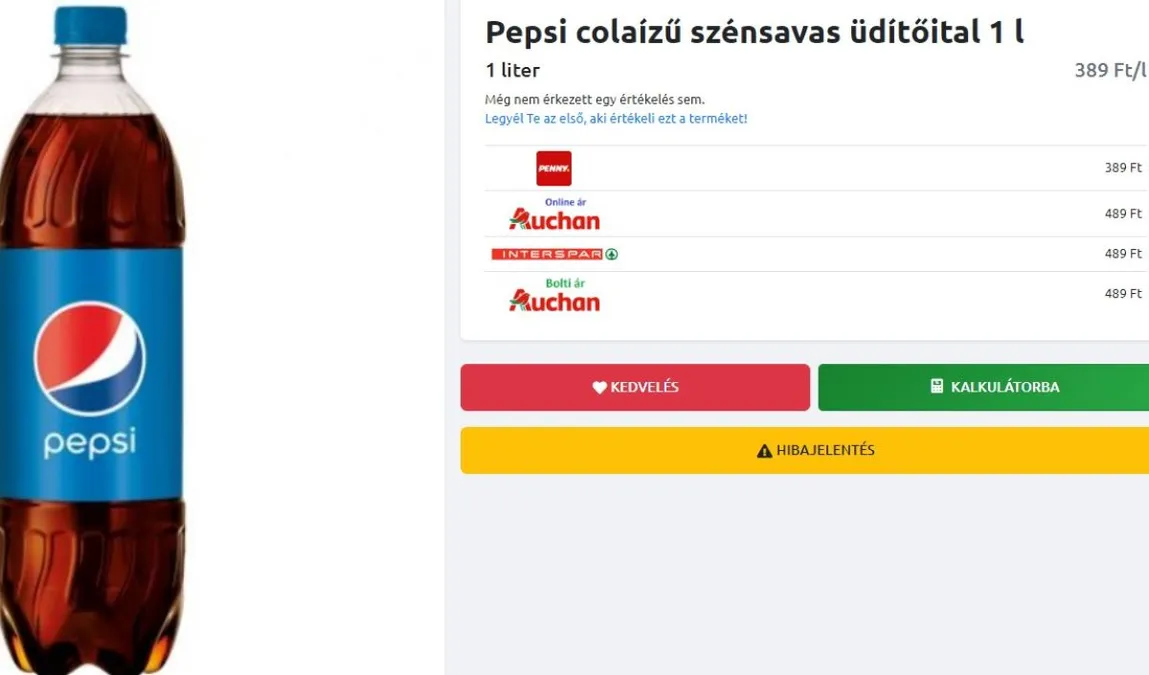
Task: Click the Auchan logo under Online ár
Action: [x=554, y=218]
